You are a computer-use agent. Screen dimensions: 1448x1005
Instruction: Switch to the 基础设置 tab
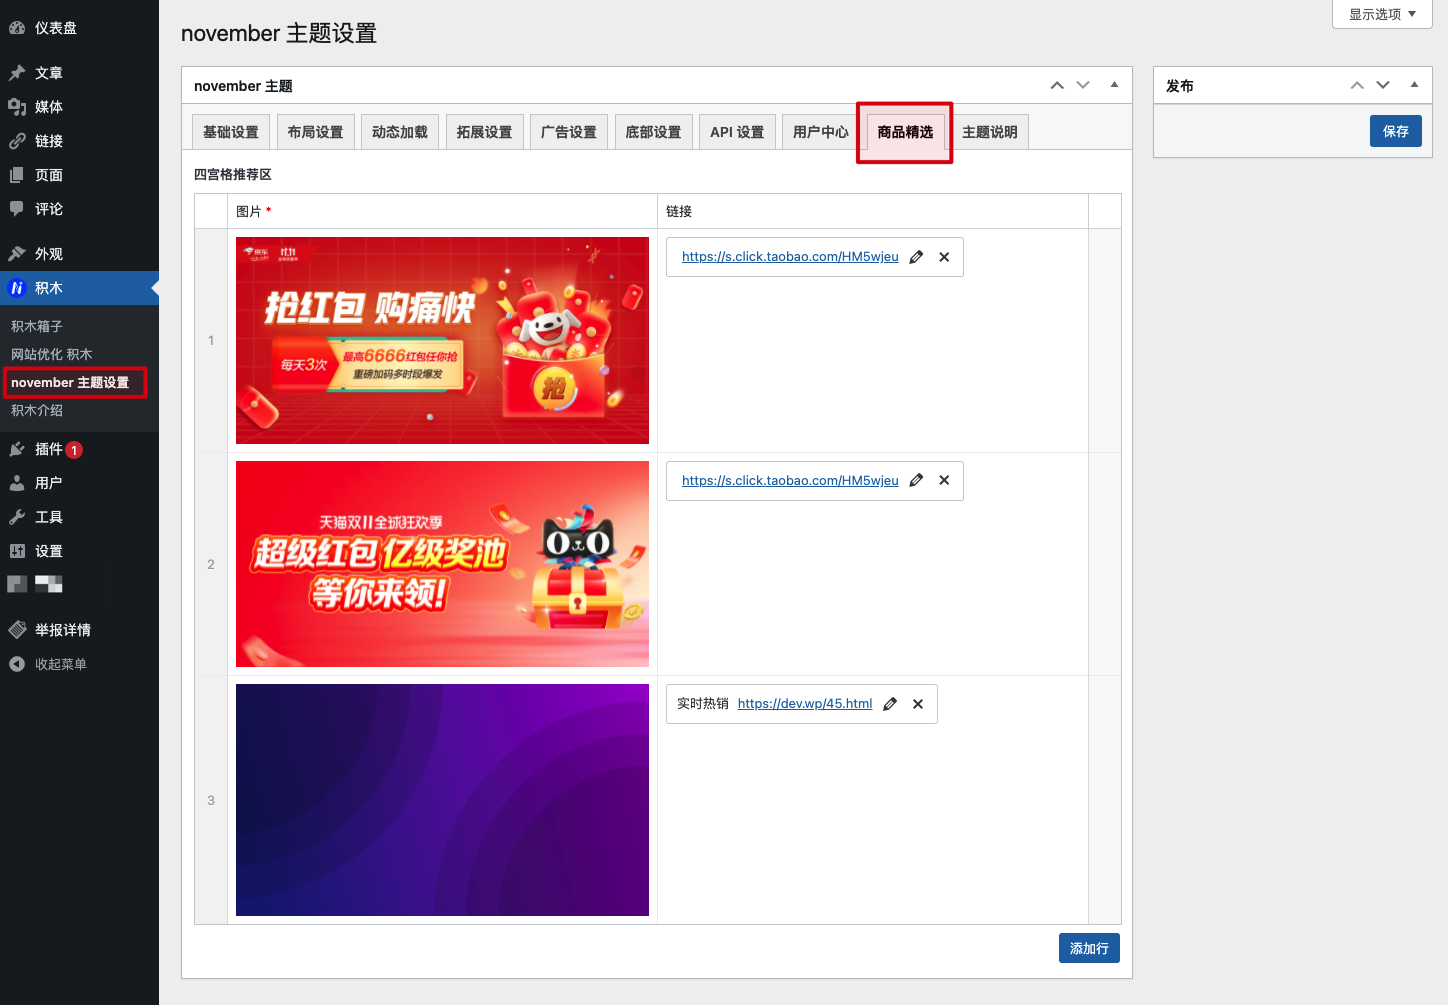tap(230, 132)
